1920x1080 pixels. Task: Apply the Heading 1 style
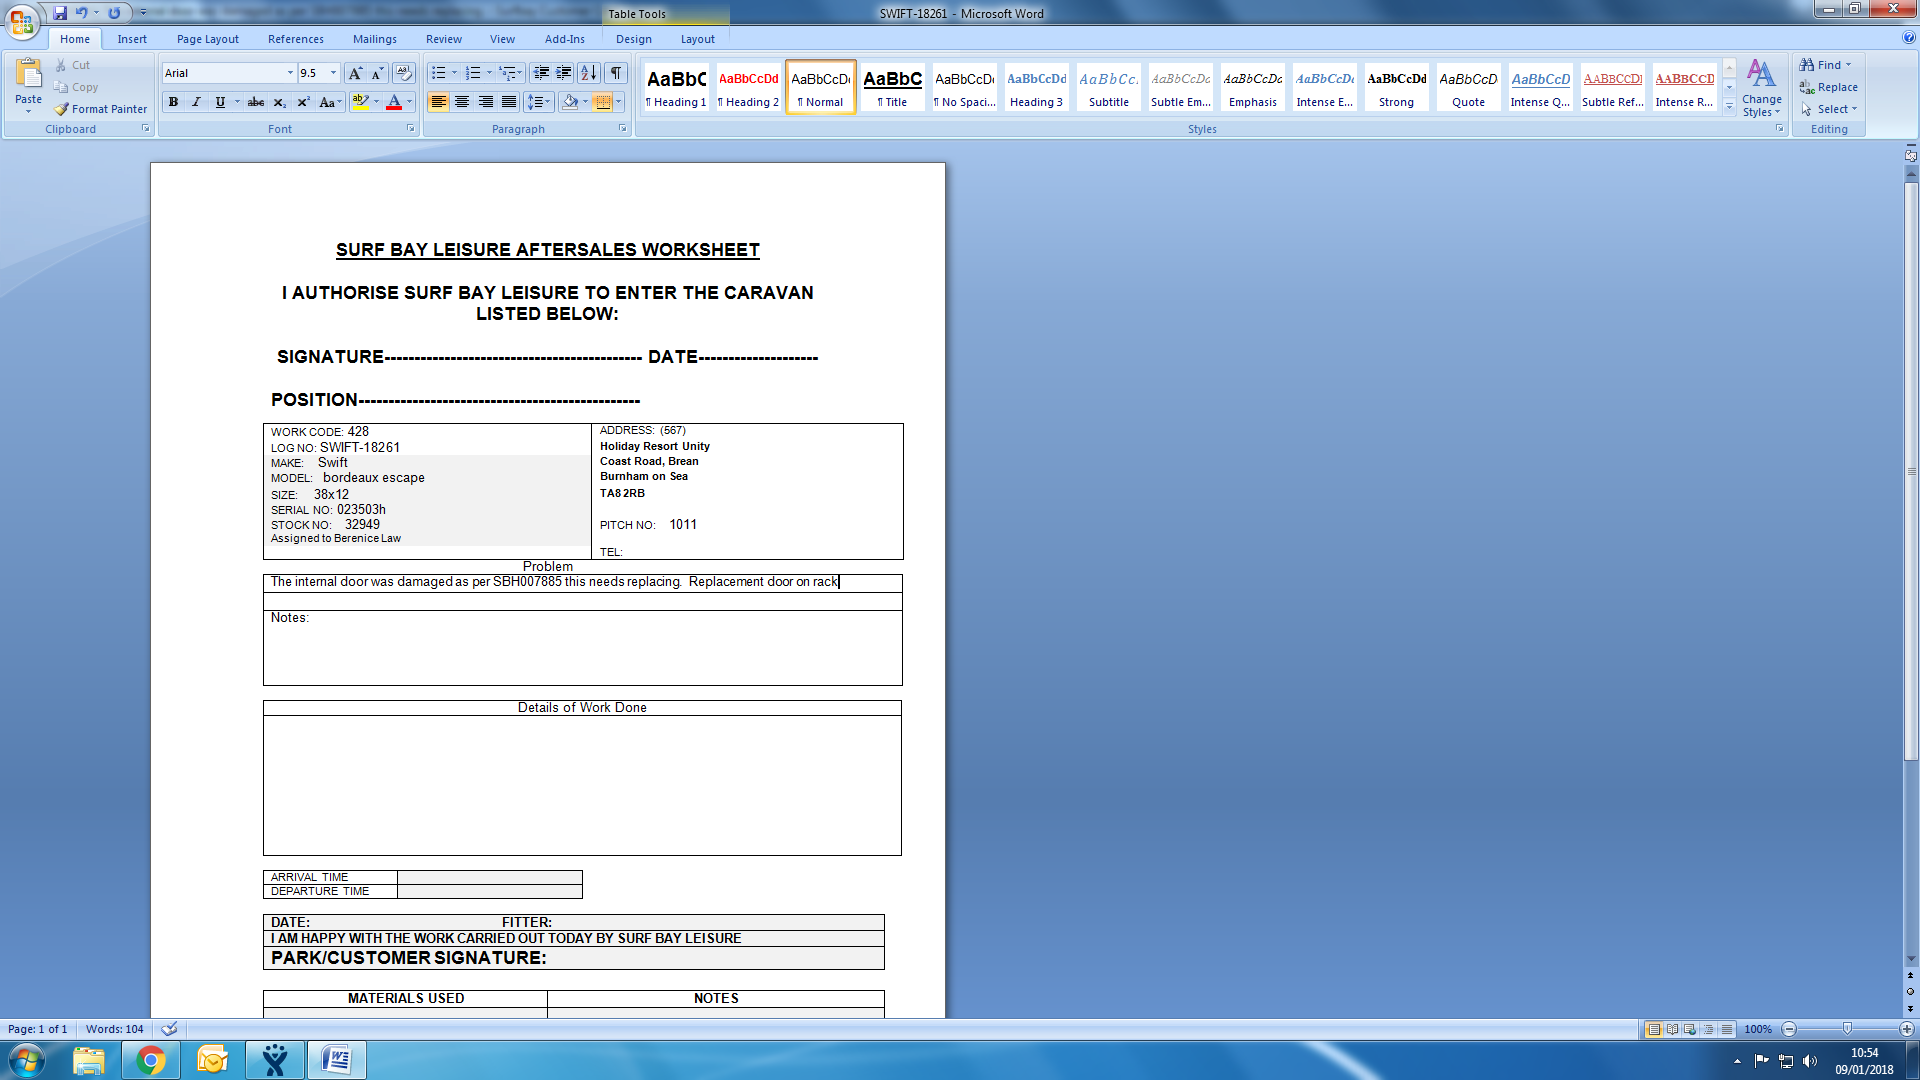[x=676, y=88]
